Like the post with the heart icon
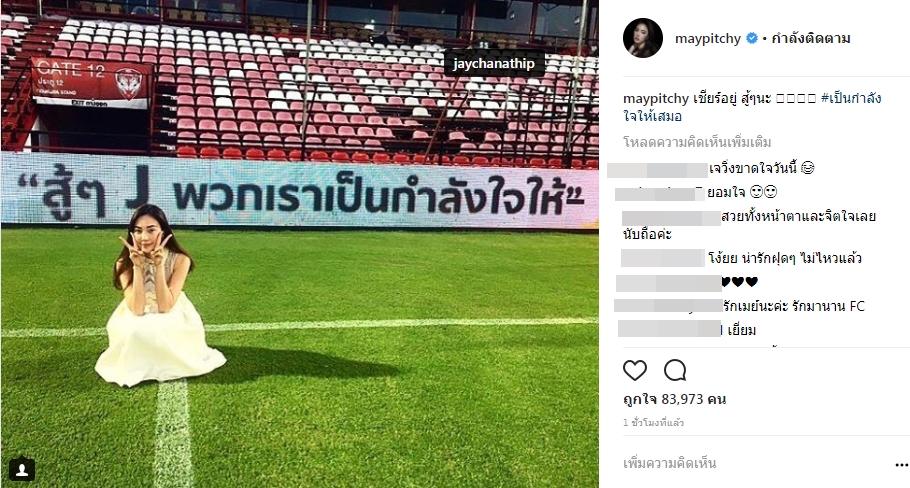The image size is (910, 488). [x=634, y=370]
